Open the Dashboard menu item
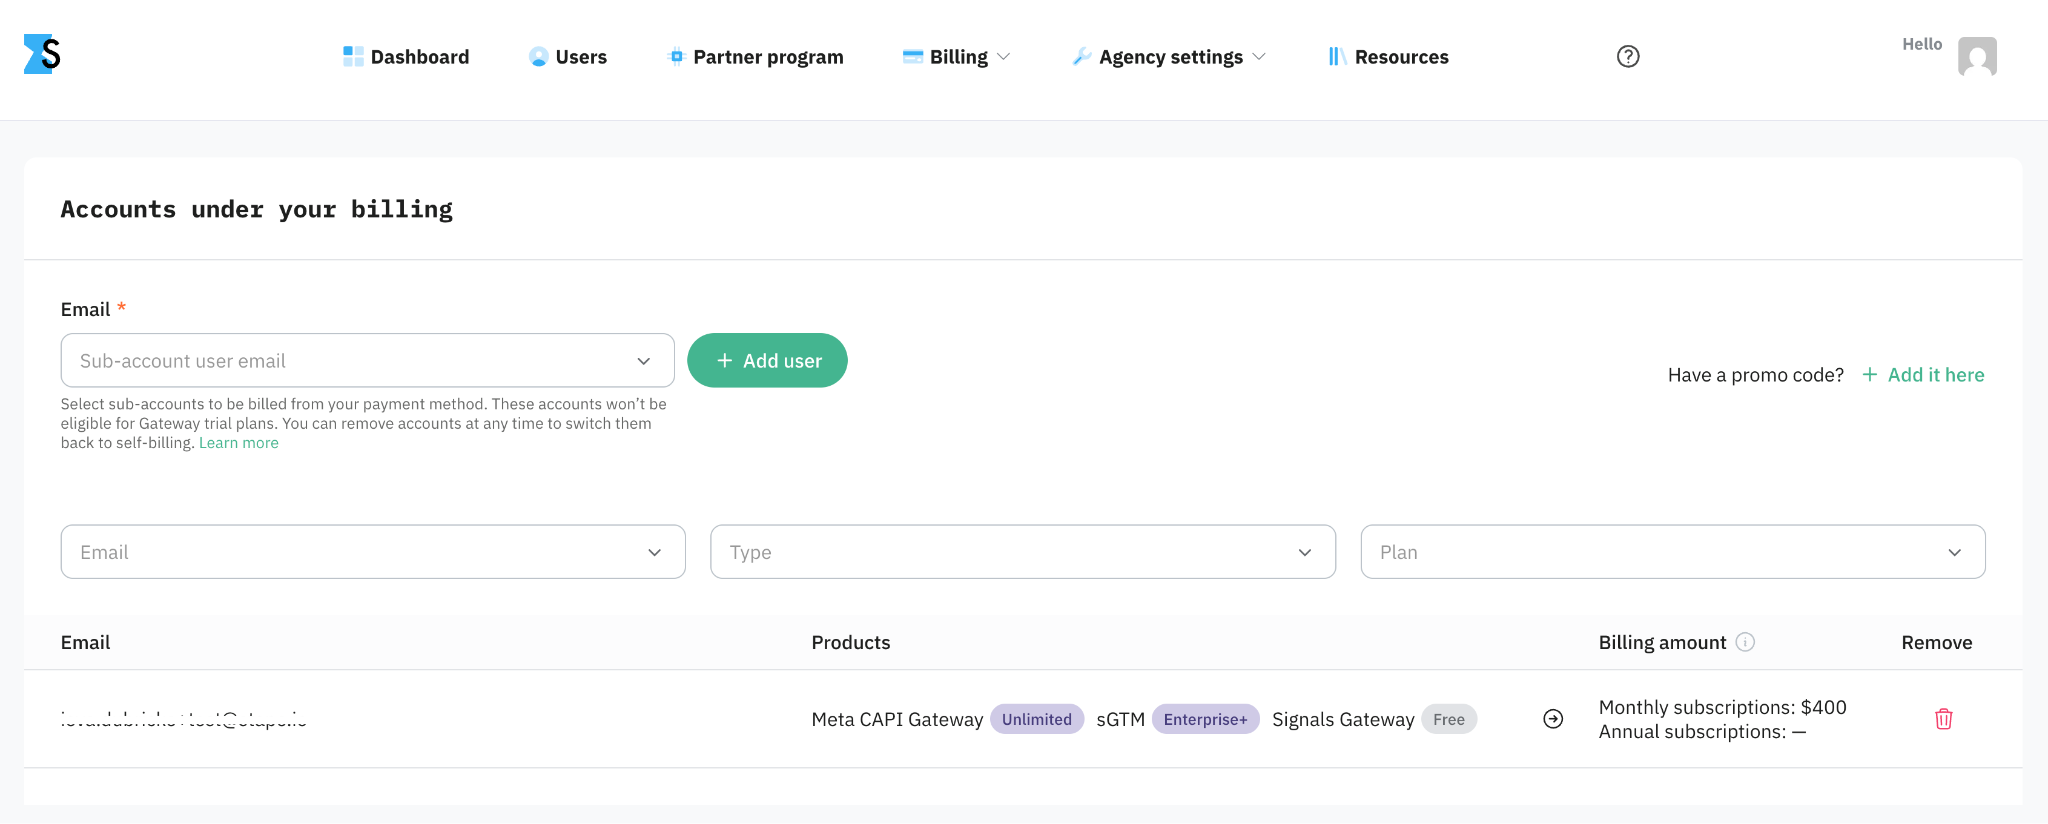 [x=406, y=57]
